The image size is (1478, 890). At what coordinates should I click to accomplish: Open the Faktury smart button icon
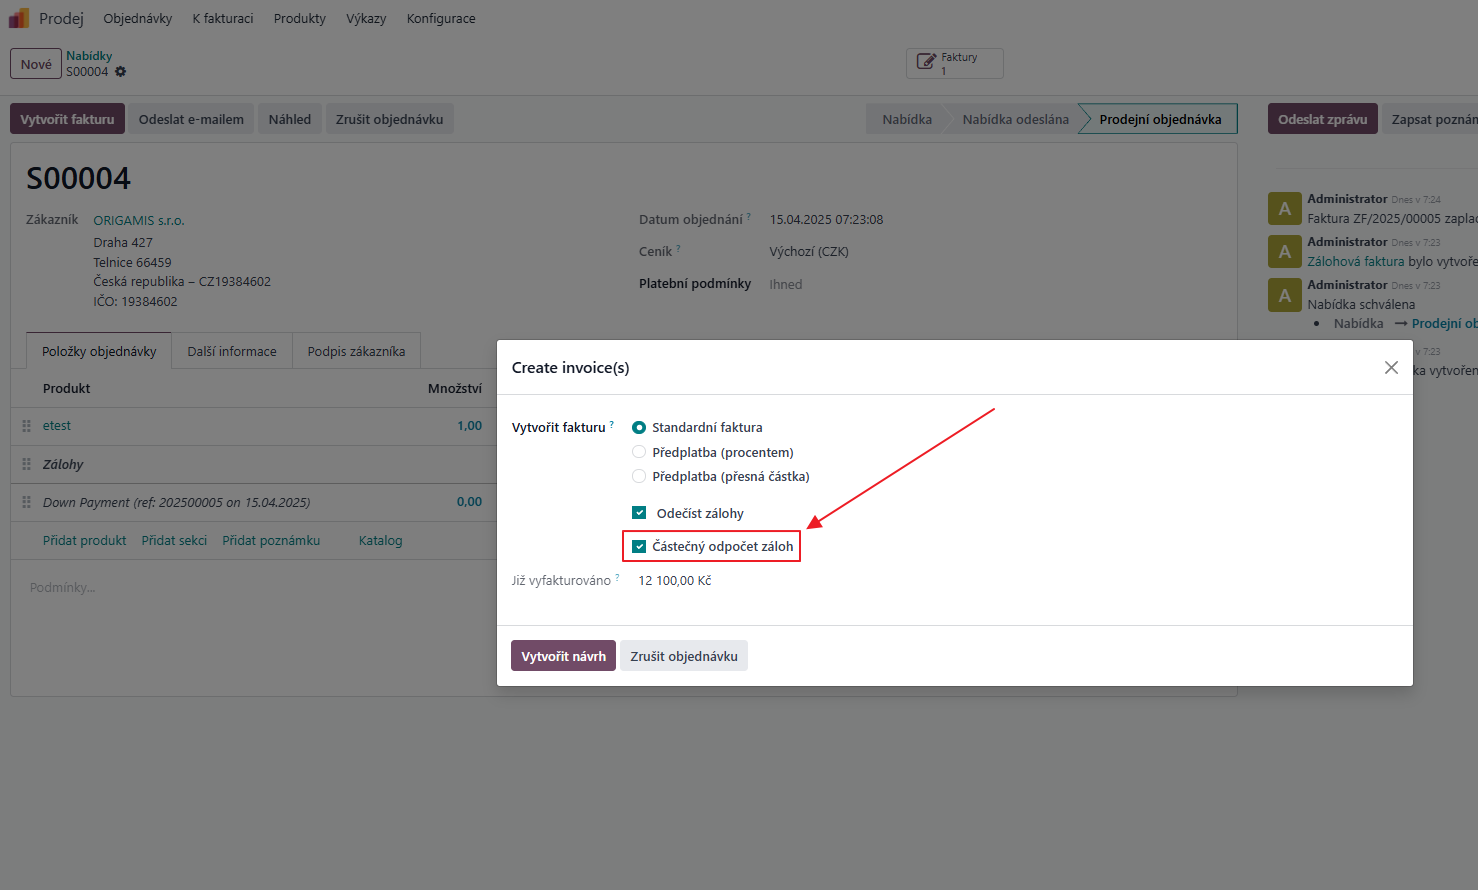[926, 63]
